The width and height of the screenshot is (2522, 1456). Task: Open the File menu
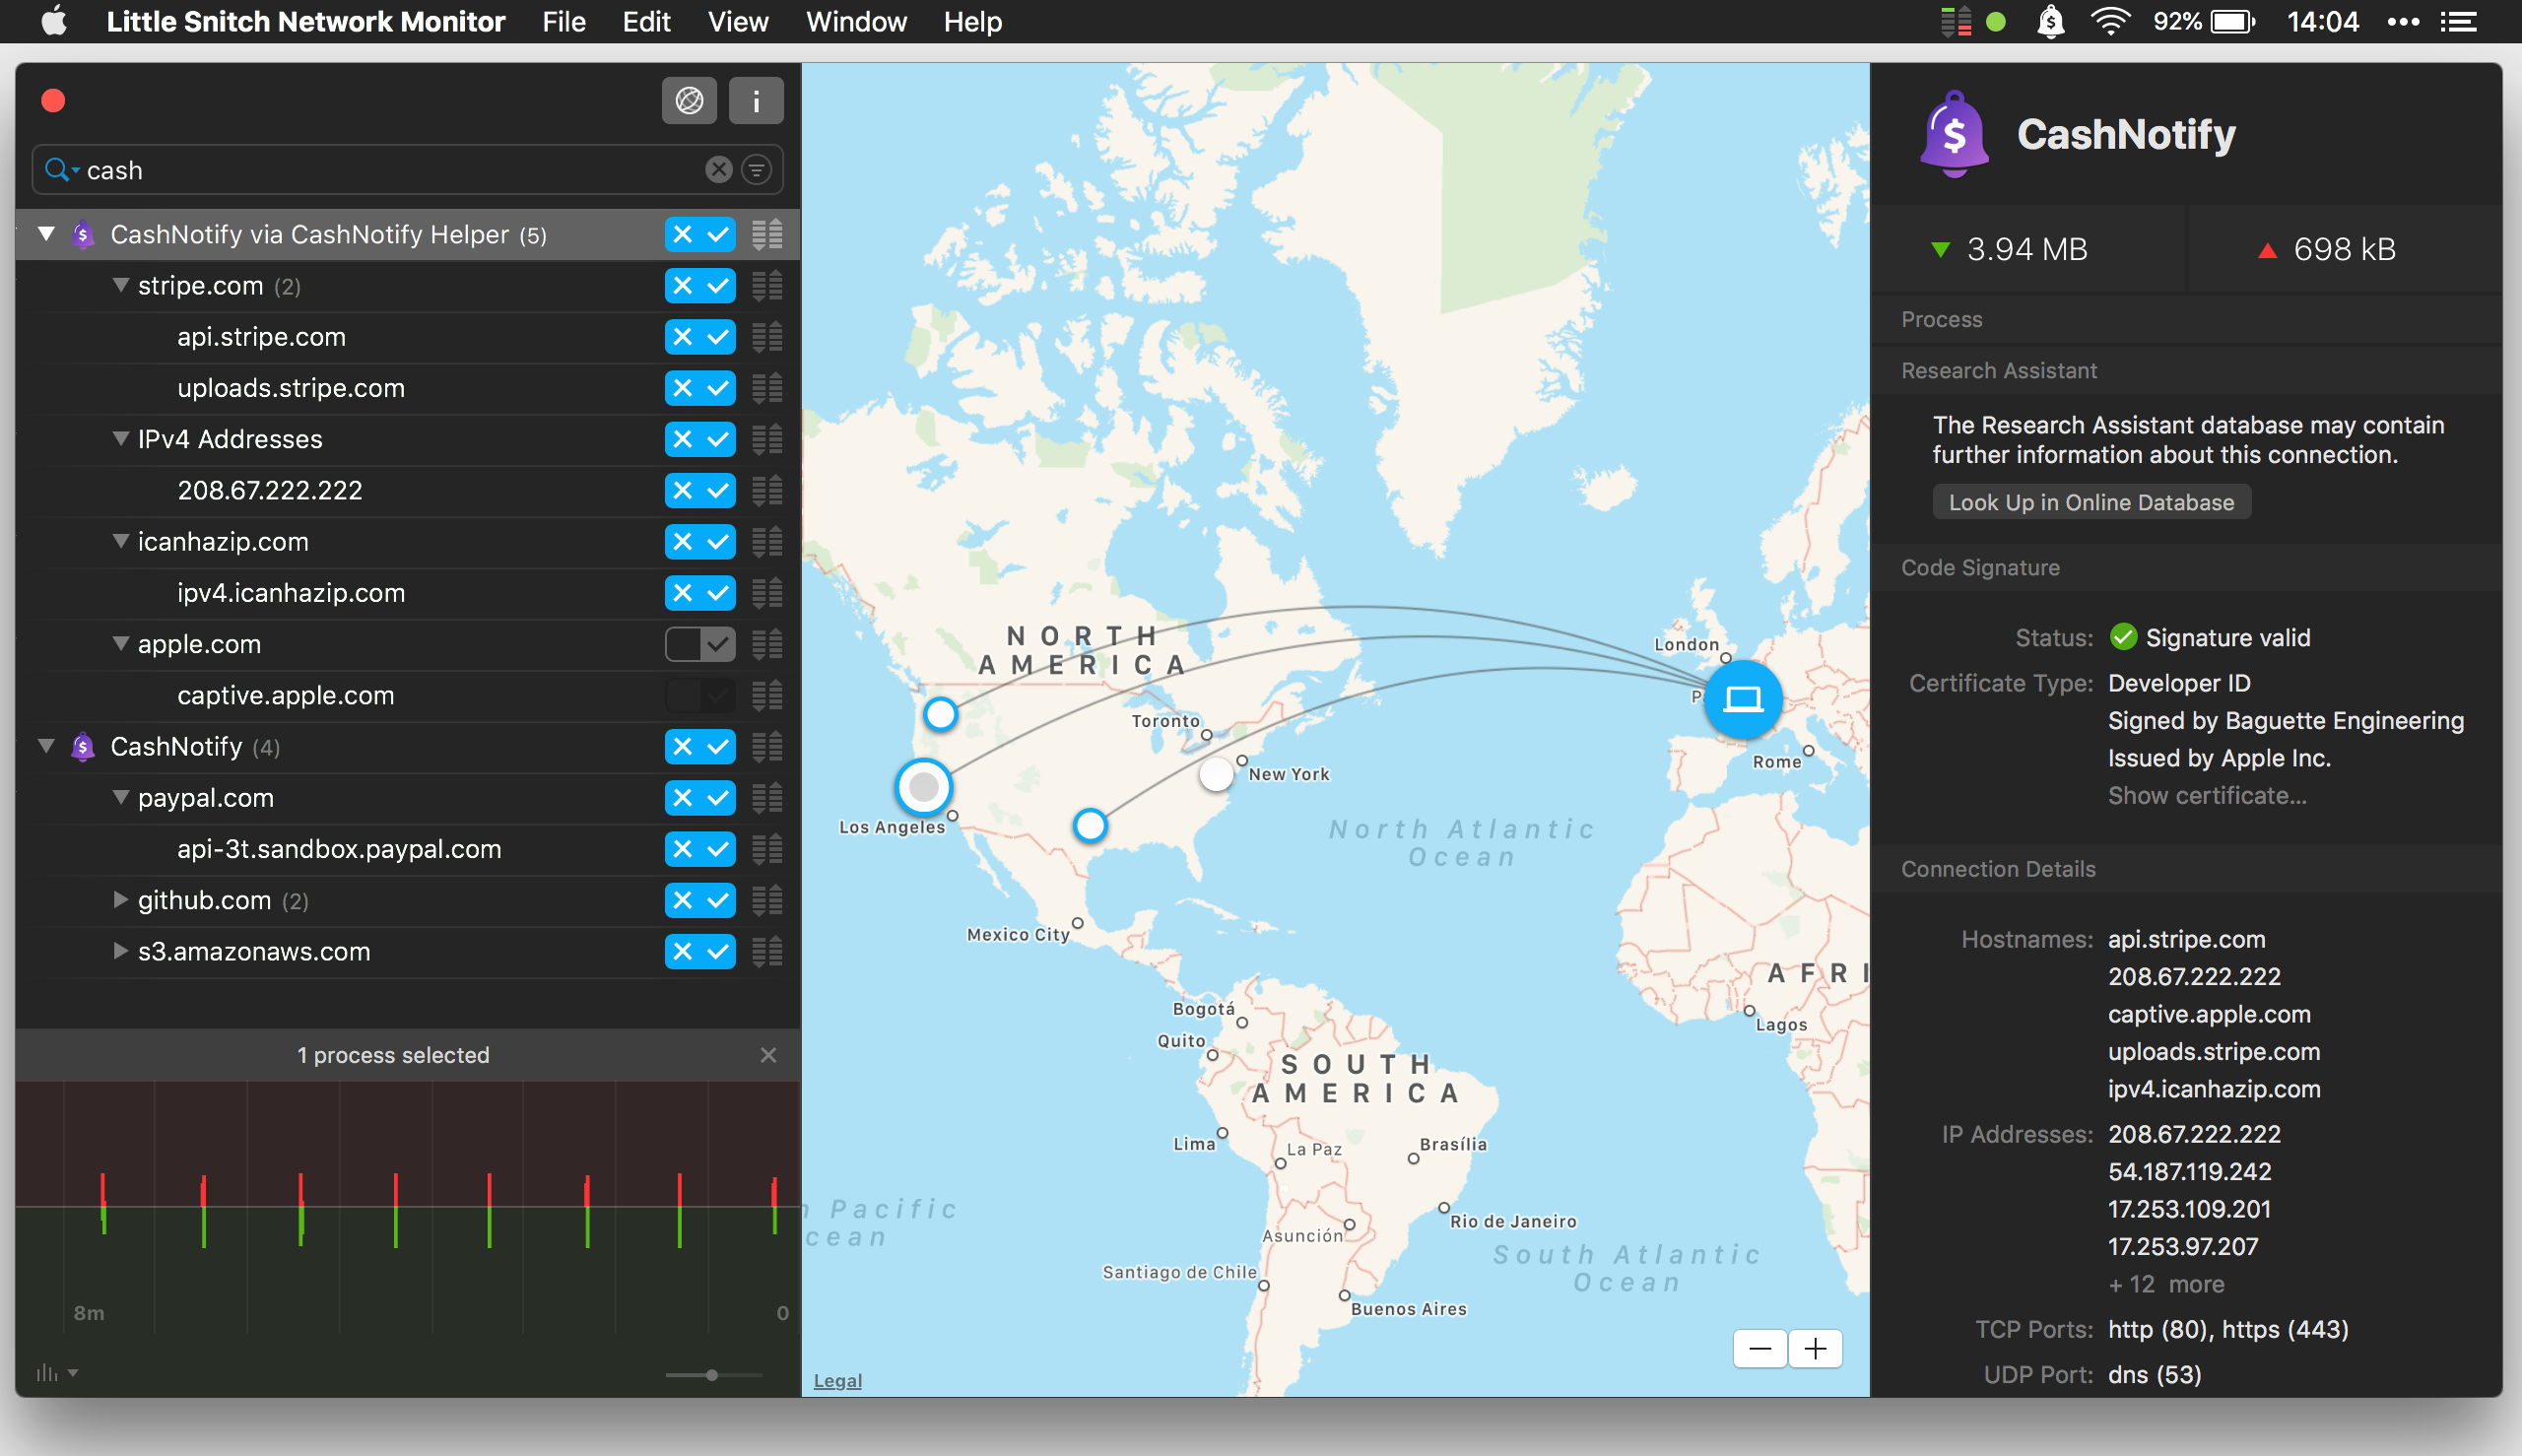coord(563,22)
